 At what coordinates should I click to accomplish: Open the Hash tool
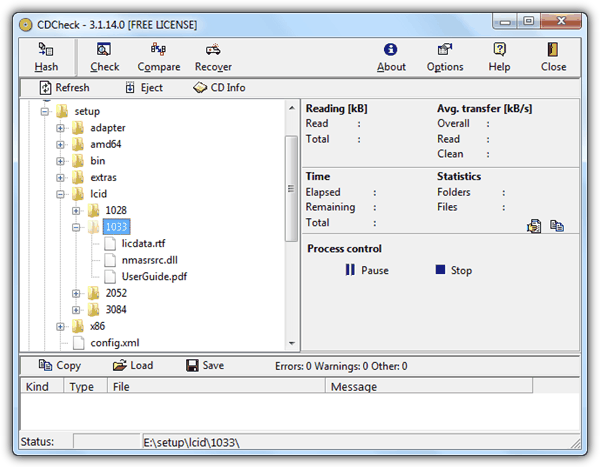click(x=46, y=57)
